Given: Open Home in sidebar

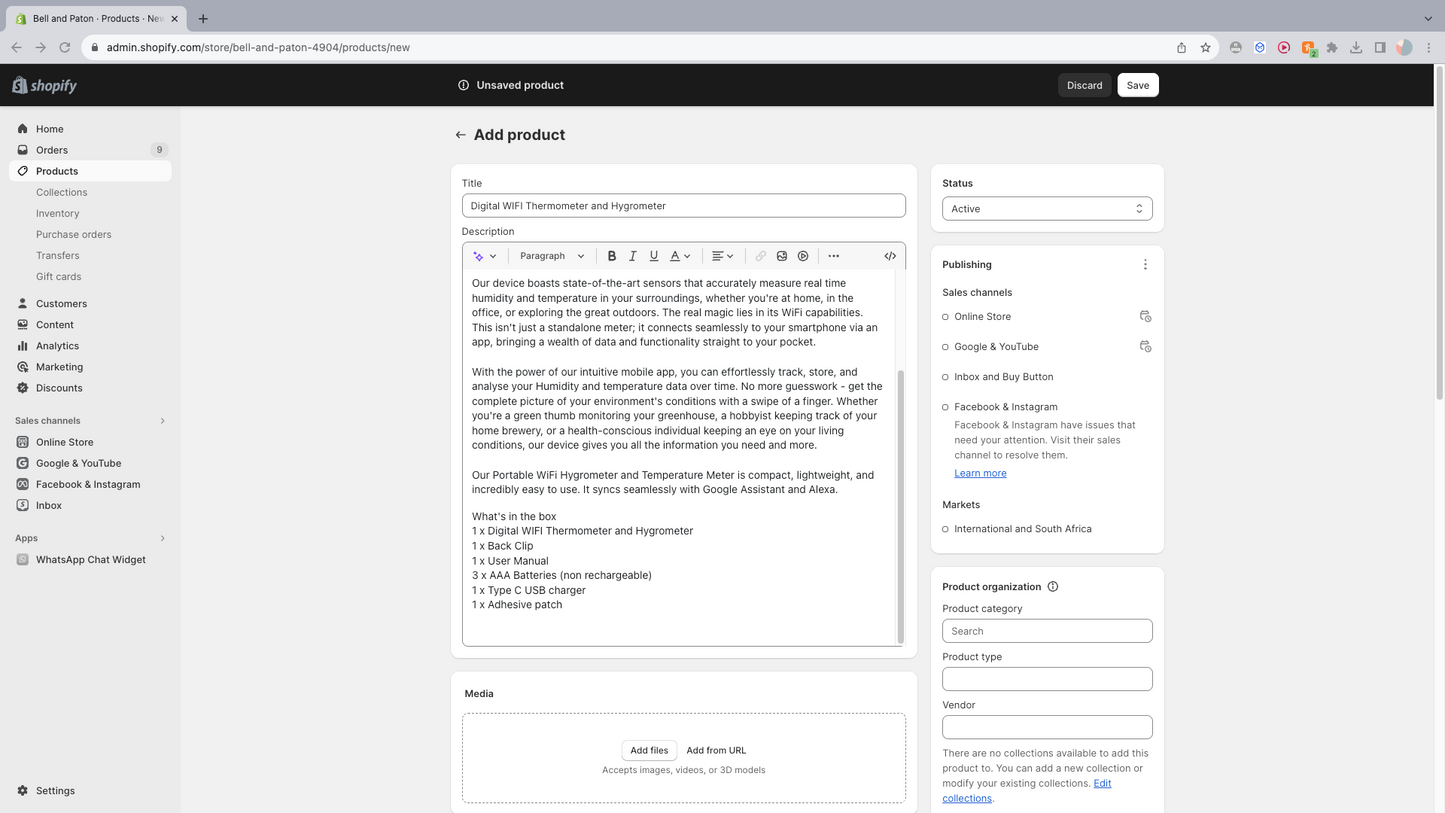Looking at the screenshot, I should tap(90, 129).
